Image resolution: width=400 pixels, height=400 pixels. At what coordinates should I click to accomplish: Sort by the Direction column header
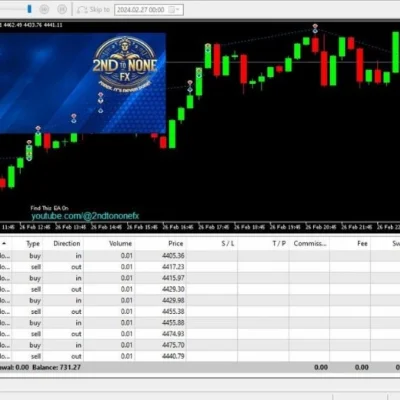click(67, 243)
